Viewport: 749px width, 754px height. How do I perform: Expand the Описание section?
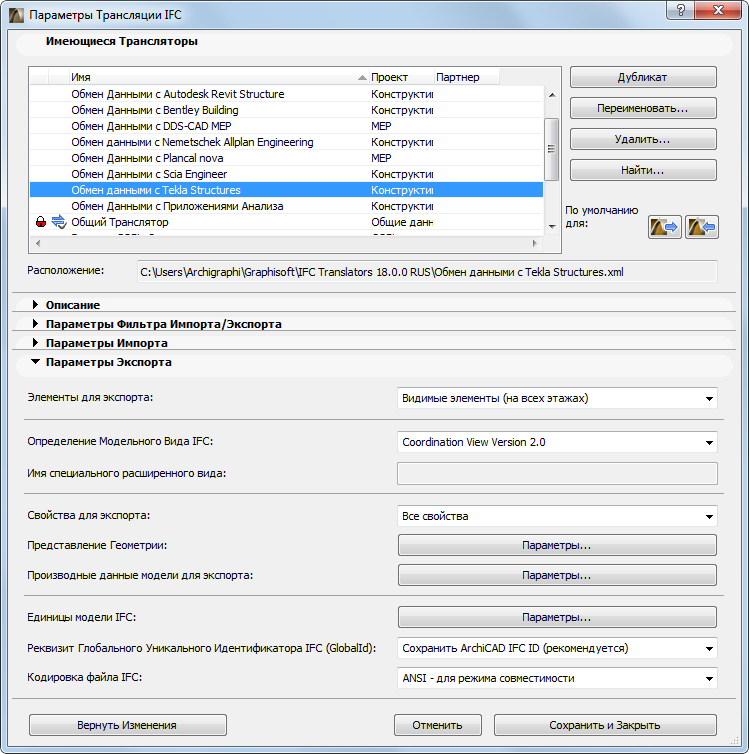[35, 304]
